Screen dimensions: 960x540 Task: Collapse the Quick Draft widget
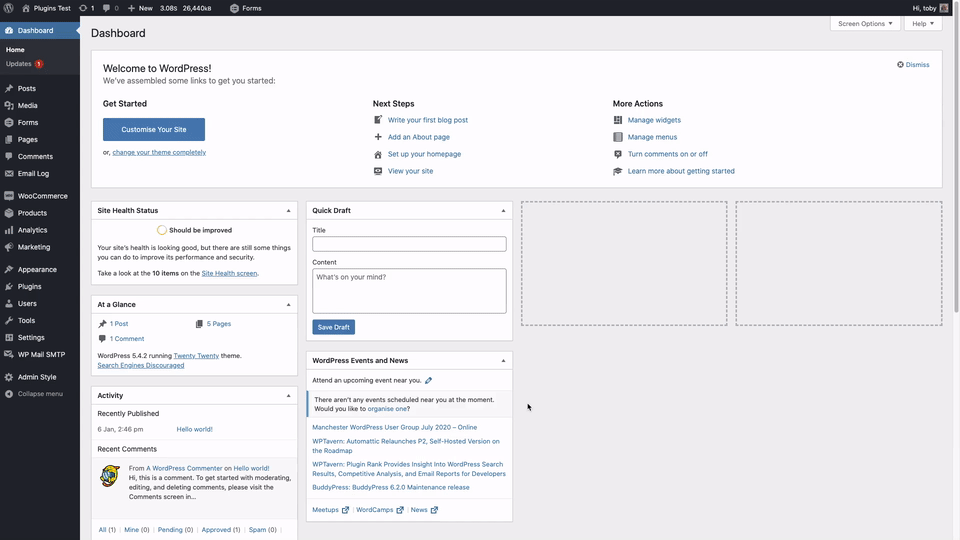pyautogui.click(x=503, y=211)
